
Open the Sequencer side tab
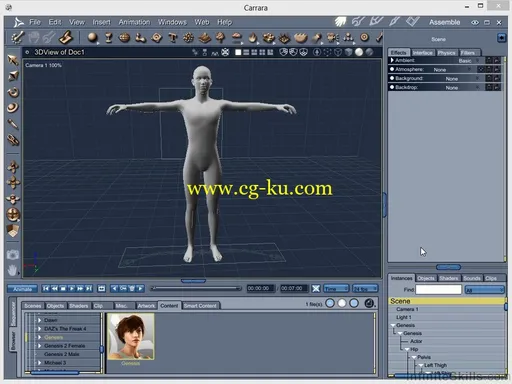click(x=13, y=314)
